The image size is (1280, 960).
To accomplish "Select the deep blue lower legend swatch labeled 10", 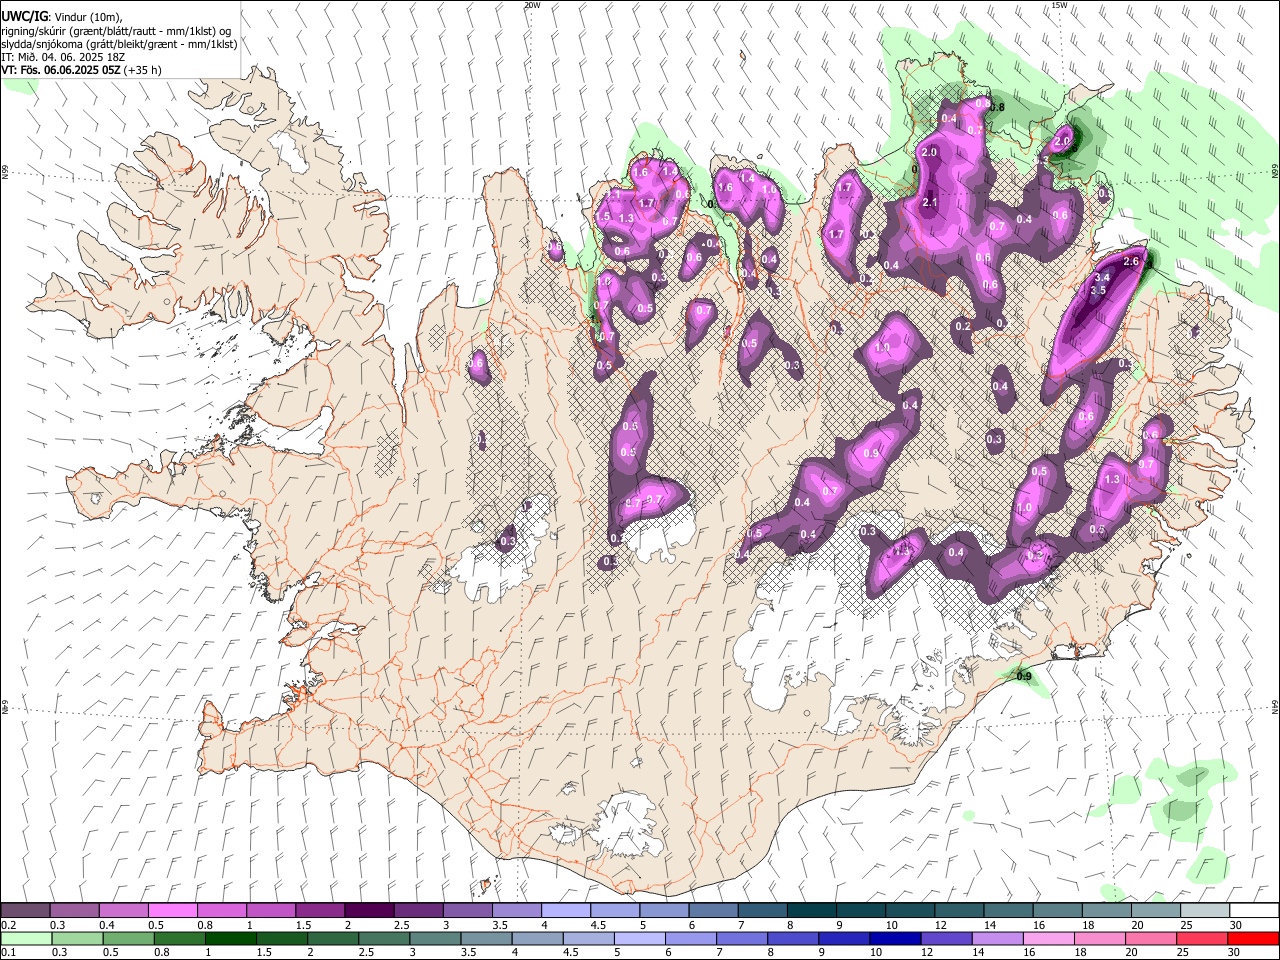I will tap(895, 939).
